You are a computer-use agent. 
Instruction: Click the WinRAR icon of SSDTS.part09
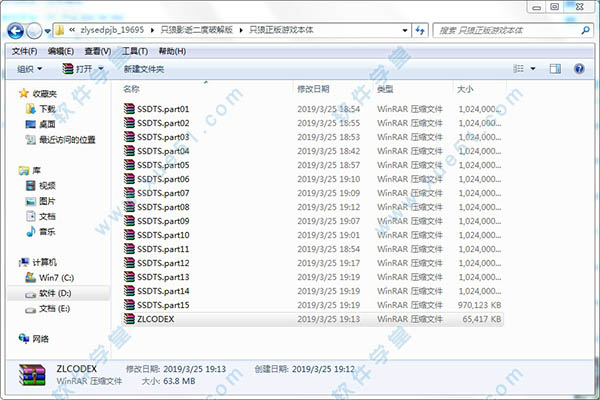tap(130, 220)
